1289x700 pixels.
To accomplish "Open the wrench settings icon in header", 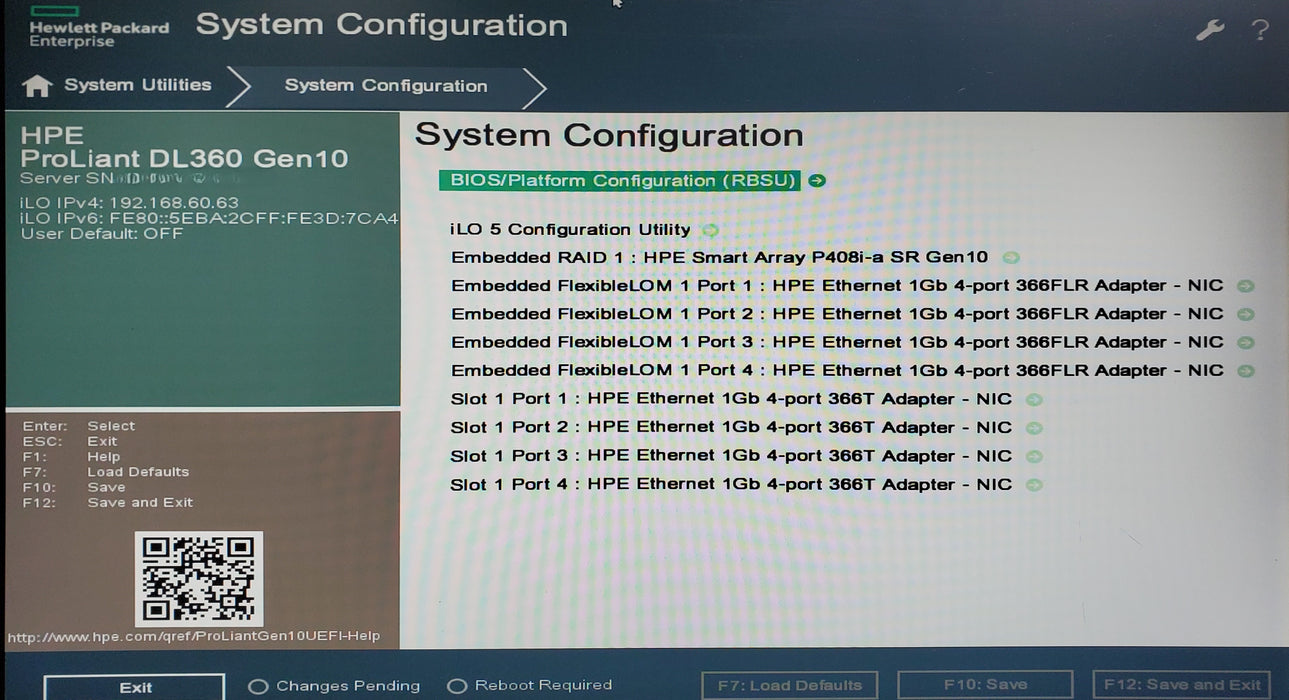I will (x=1210, y=30).
